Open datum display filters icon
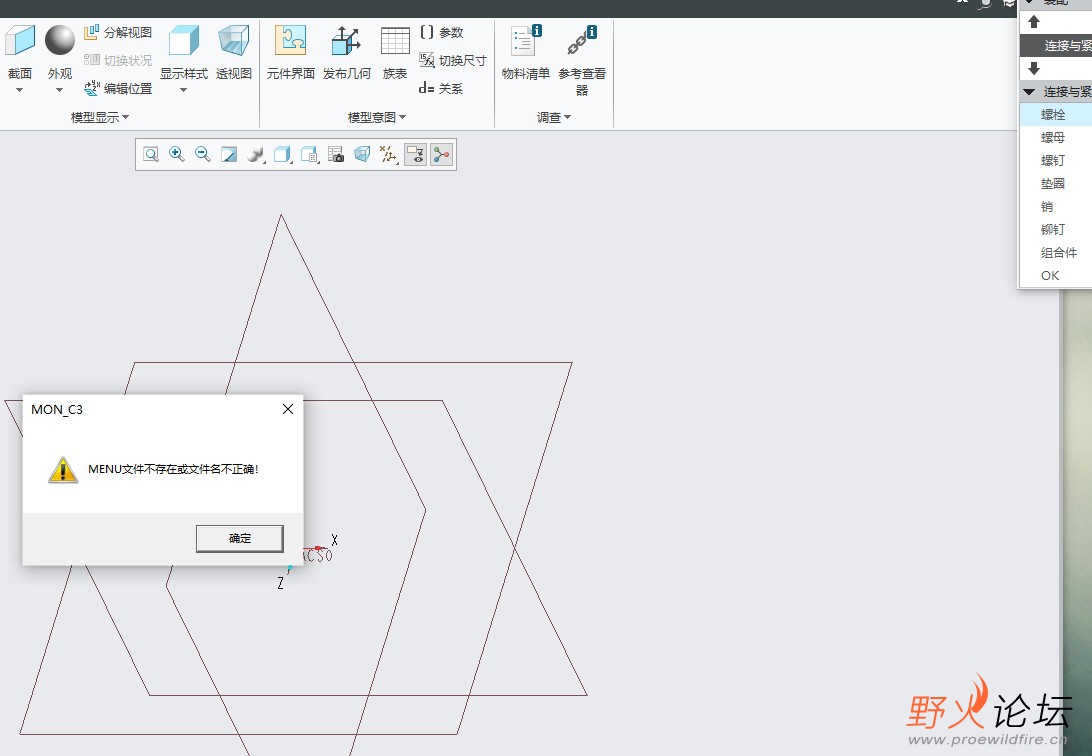1092x756 pixels. pyautogui.click(x=389, y=155)
